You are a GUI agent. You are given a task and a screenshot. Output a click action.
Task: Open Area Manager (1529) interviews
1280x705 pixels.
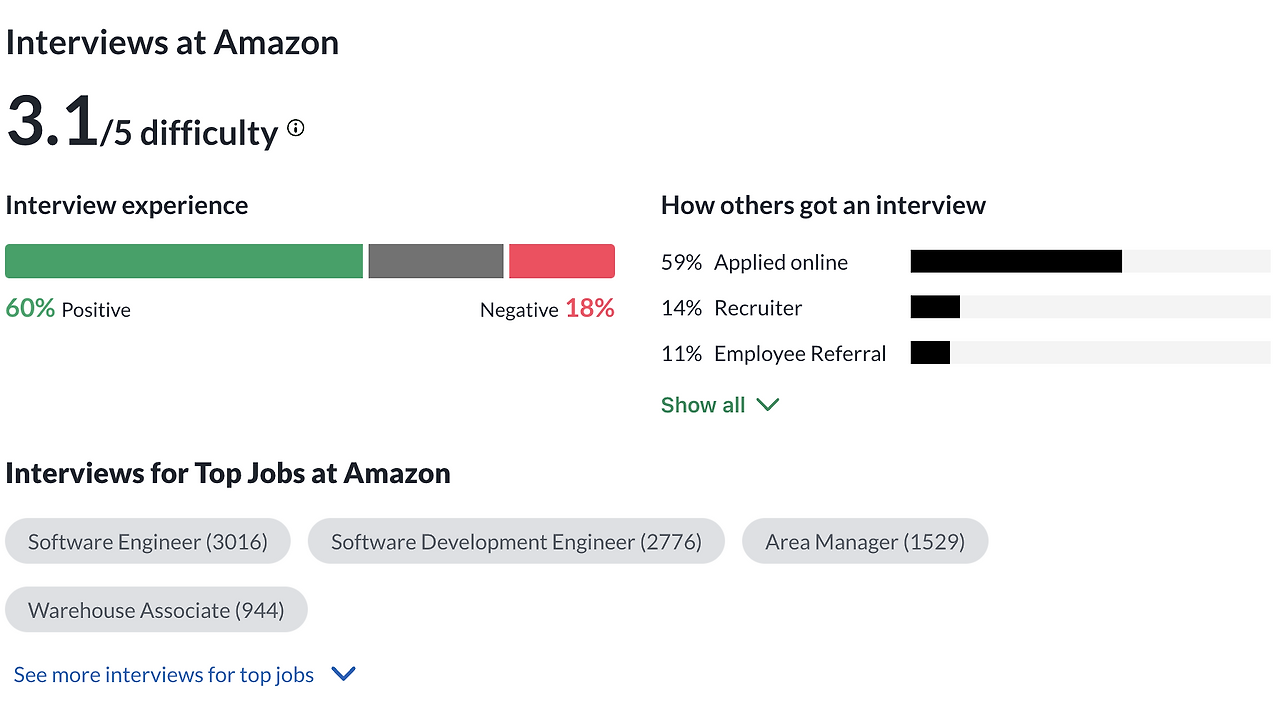865,542
